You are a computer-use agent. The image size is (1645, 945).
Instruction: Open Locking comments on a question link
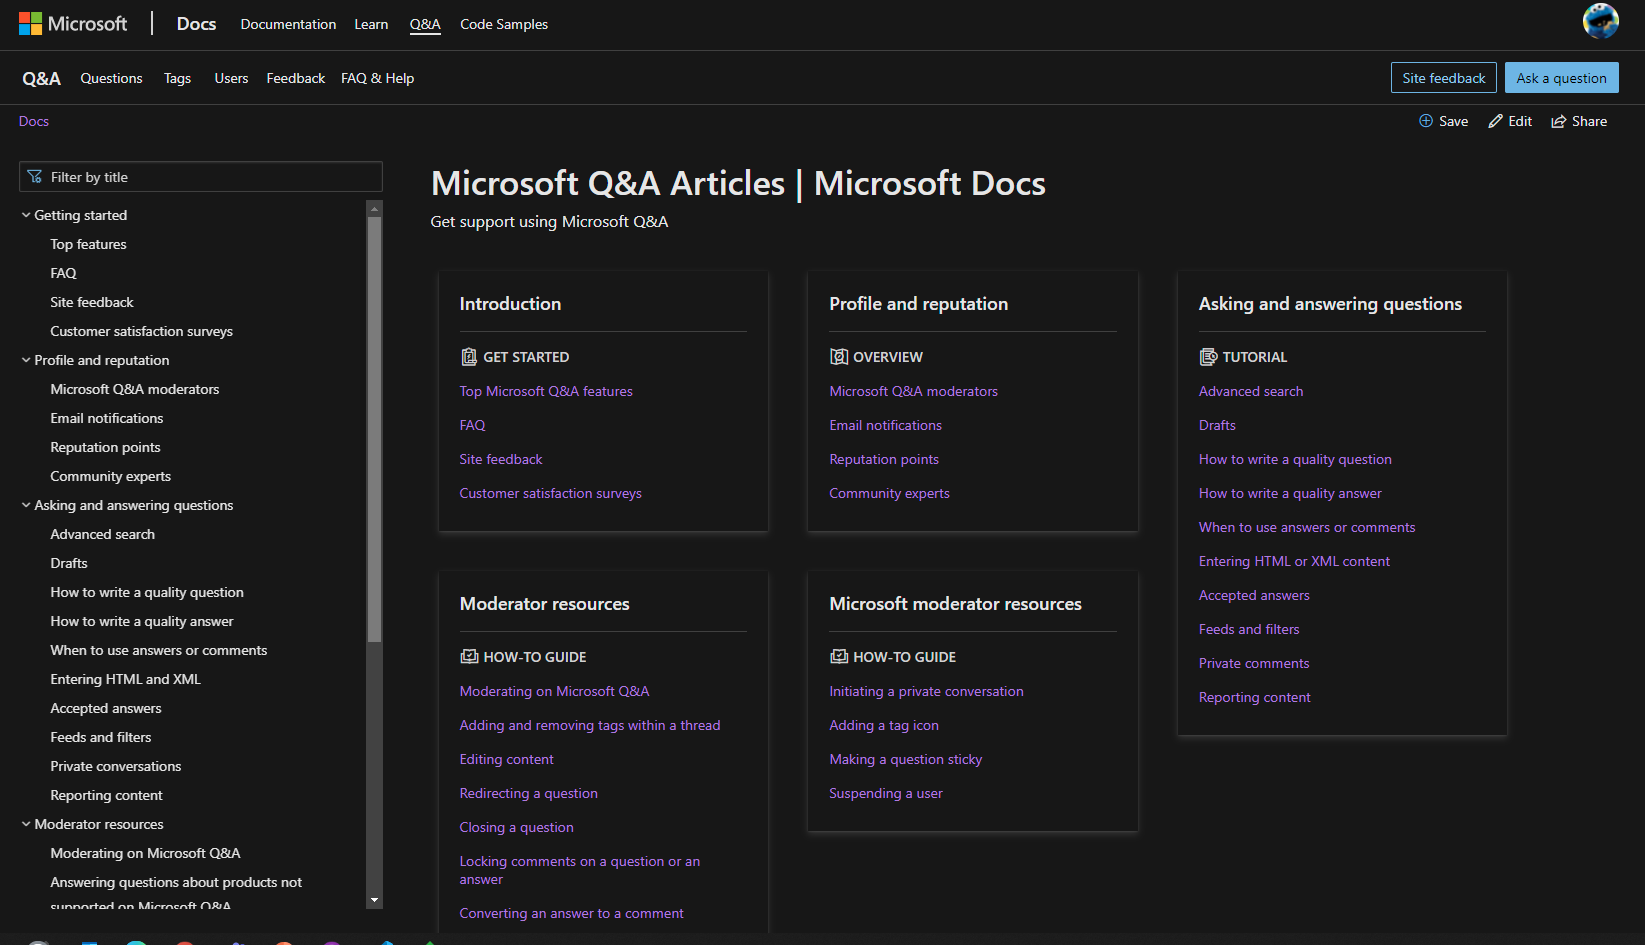pos(580,870)
